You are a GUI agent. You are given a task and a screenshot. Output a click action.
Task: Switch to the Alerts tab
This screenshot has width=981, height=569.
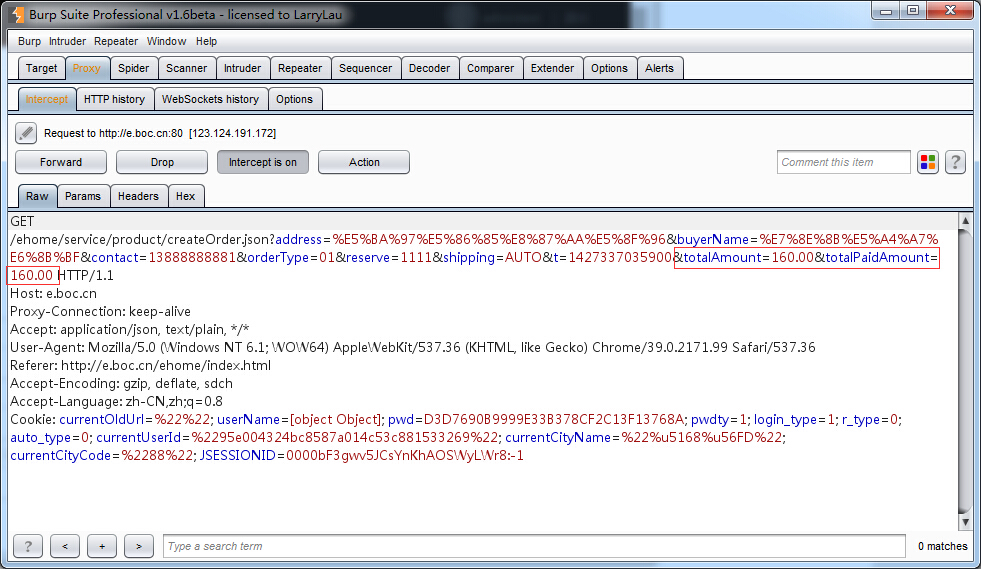pyautogui.click(x=659, y=68)
